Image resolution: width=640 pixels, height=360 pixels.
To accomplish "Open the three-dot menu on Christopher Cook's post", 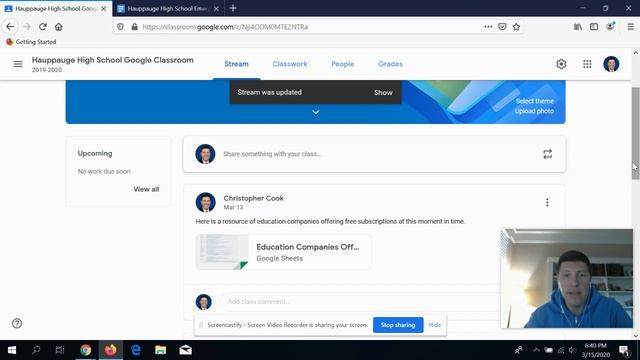I will click(x=547, y=202).
